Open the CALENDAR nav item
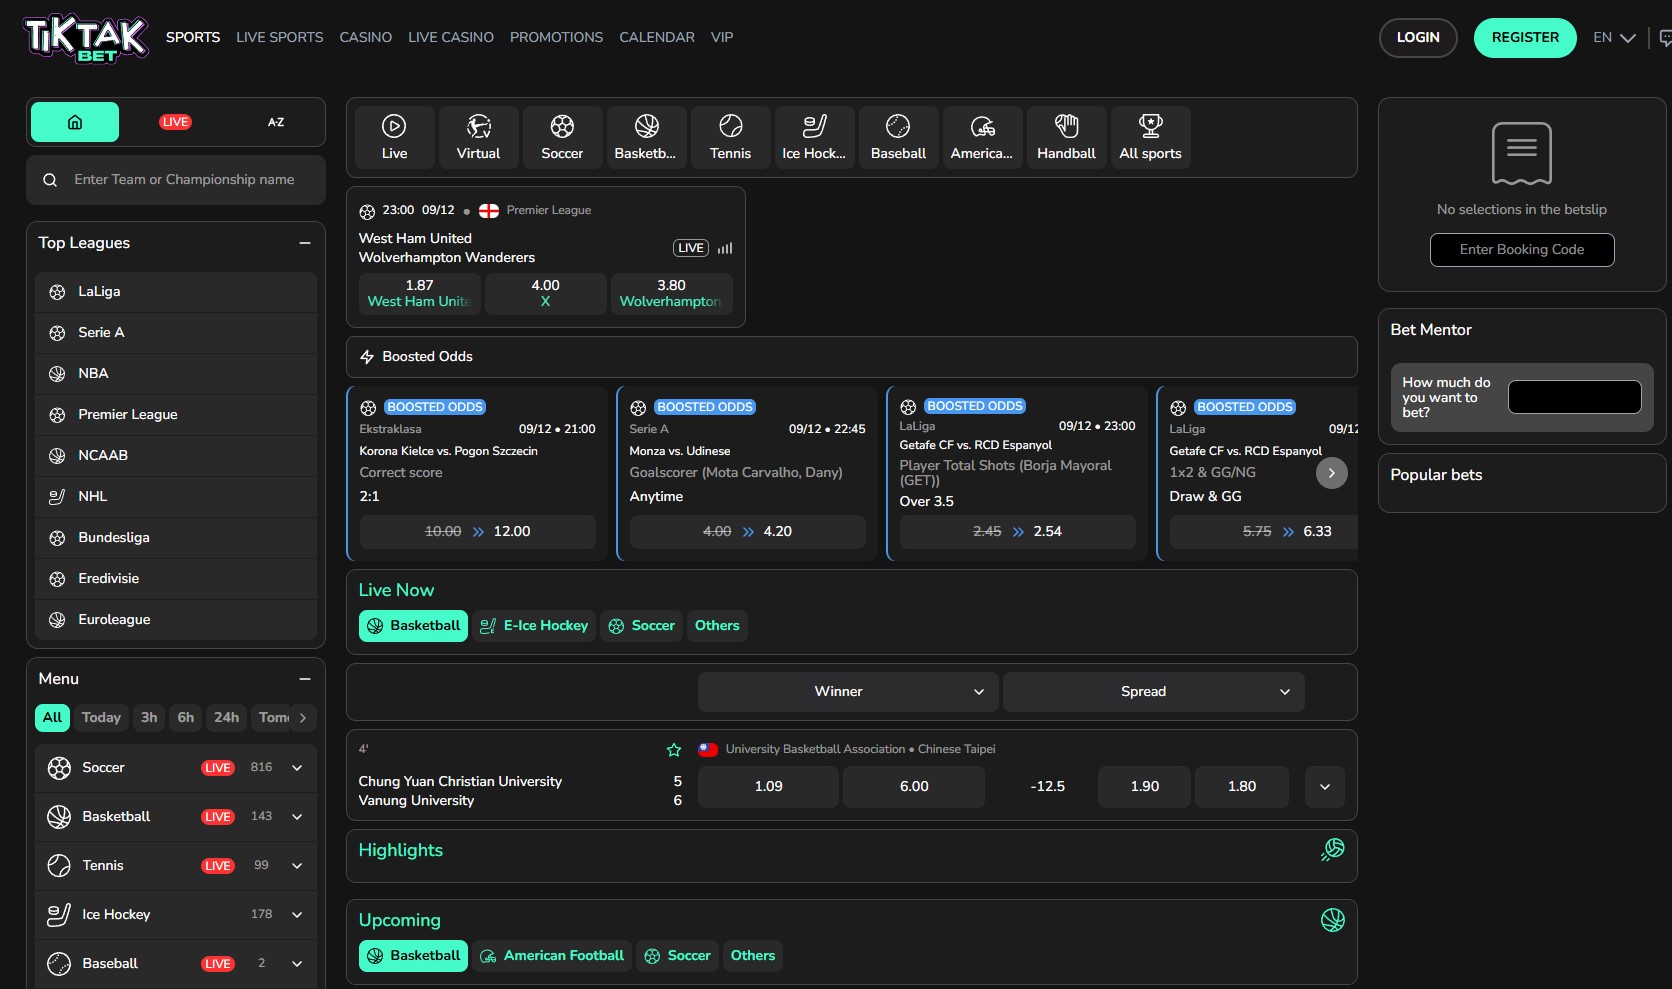Screen dimensions: 1672x989 (x=657, y=38)
